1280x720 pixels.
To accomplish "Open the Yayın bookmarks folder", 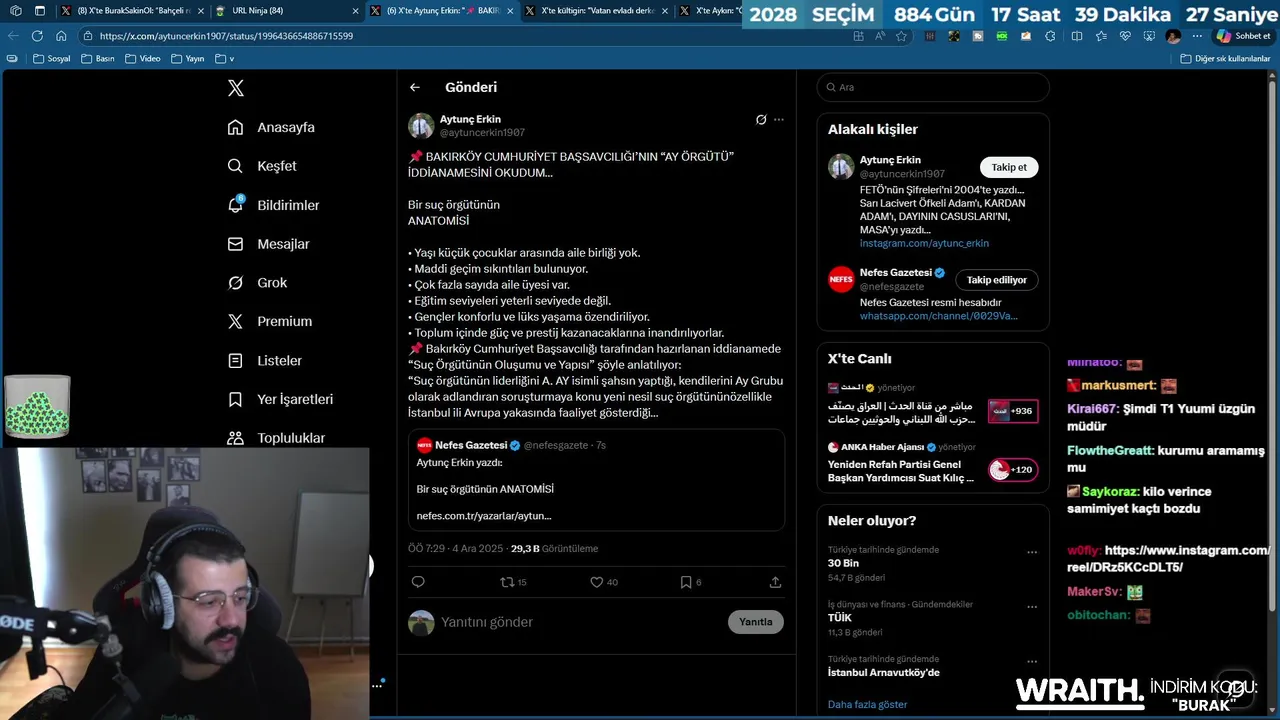I will pos(187,59).
